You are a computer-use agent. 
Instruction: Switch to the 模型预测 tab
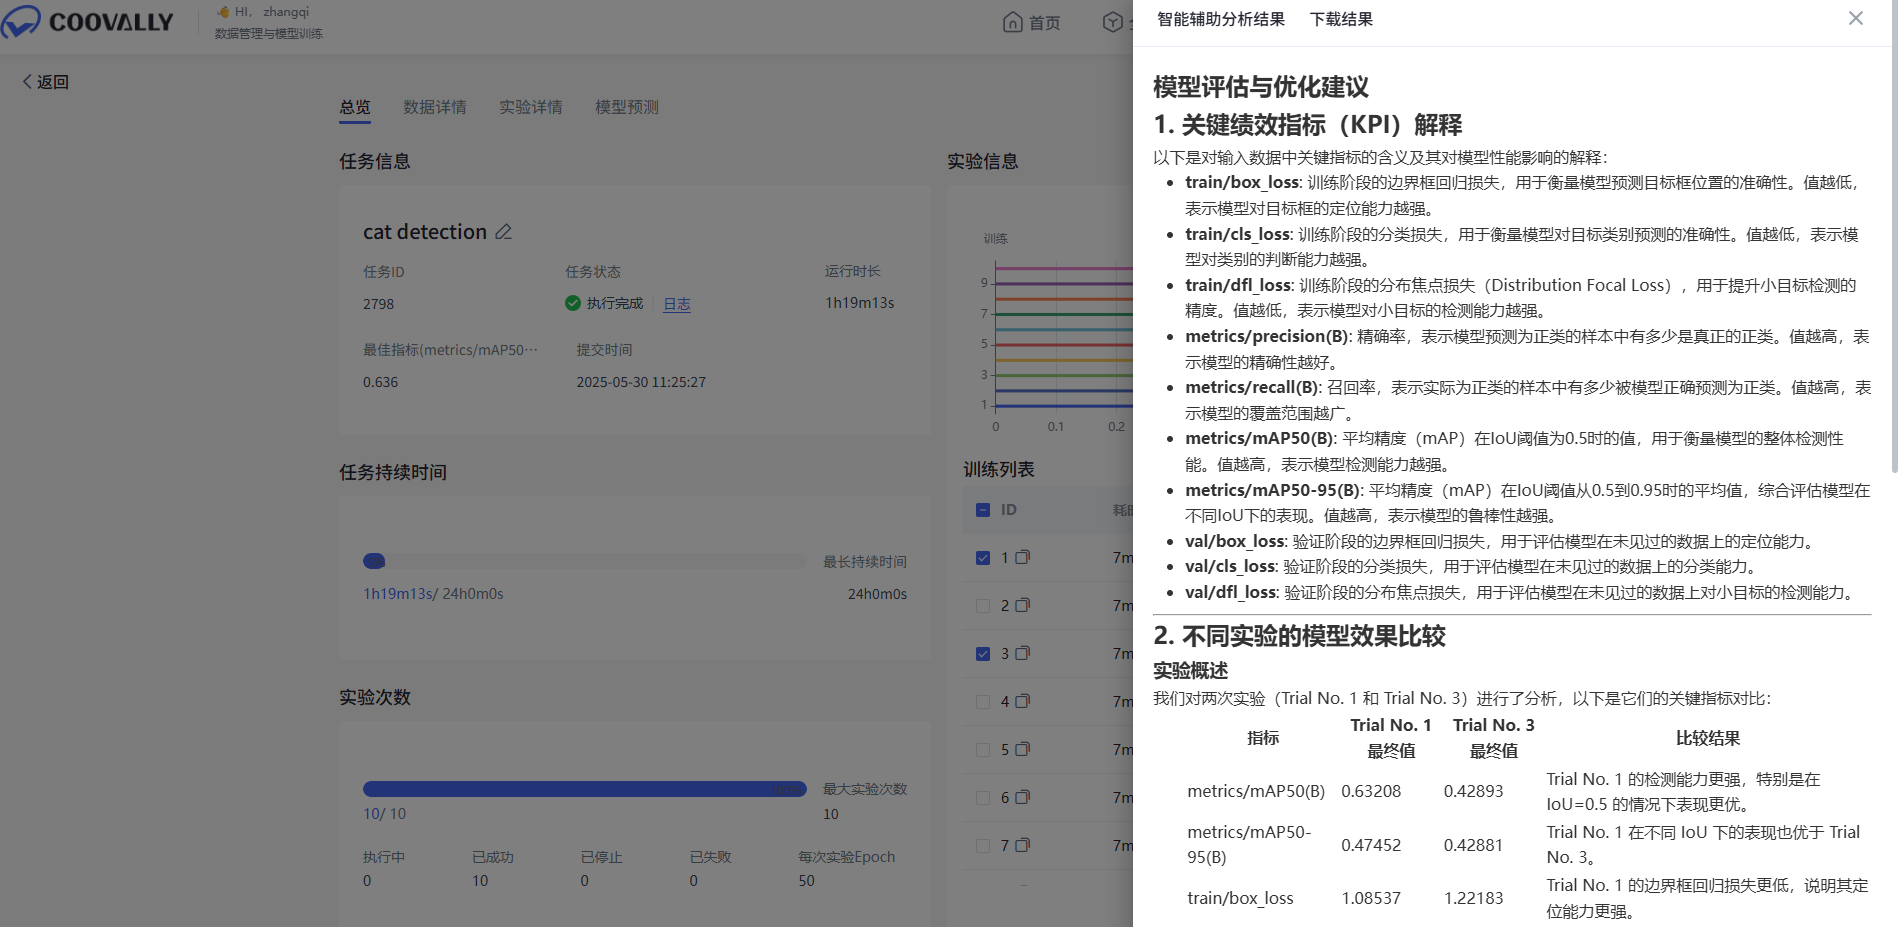pos(627,107)
